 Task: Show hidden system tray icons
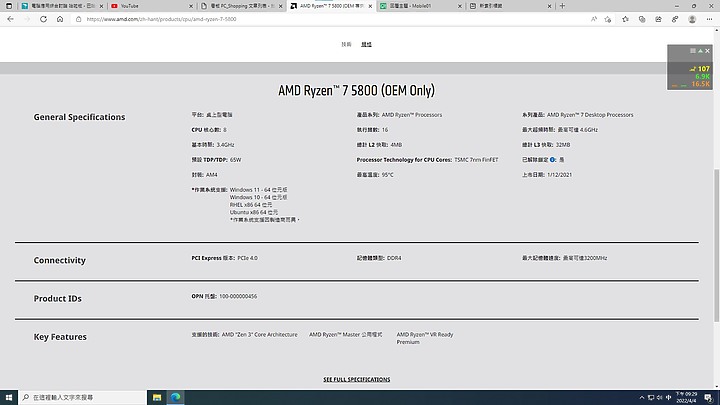[641, 398]
